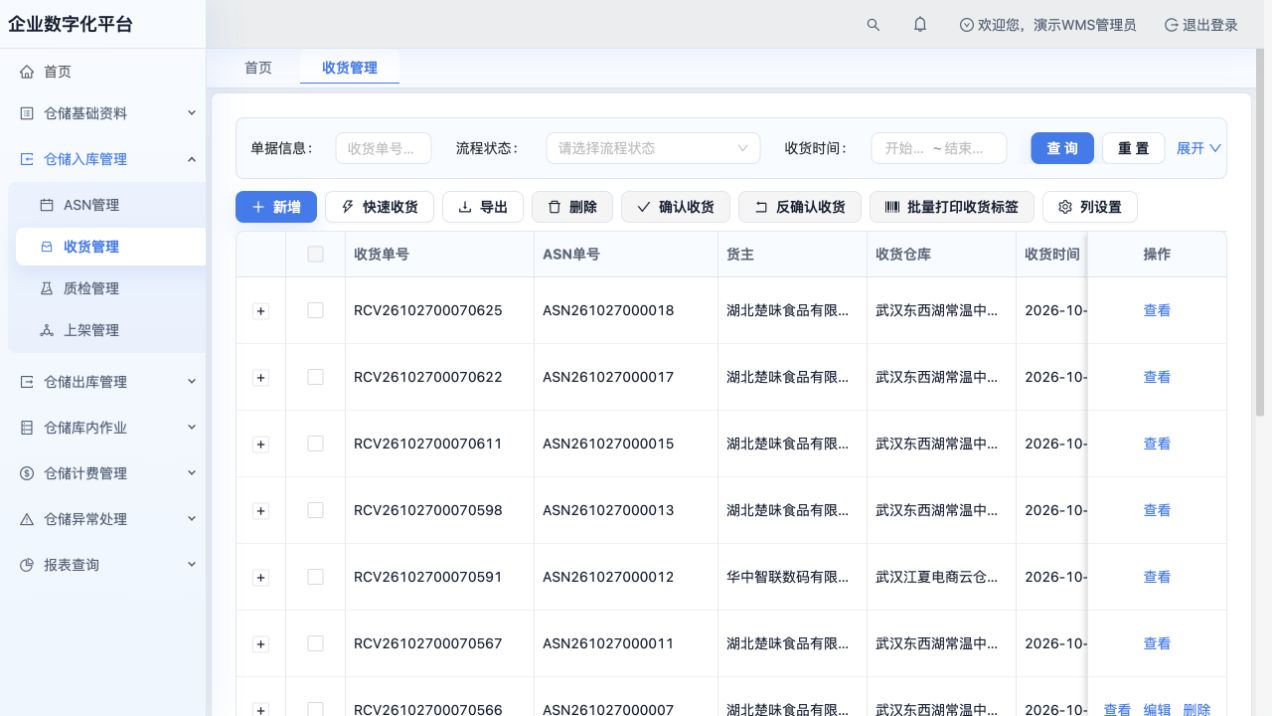Select the 收货管理 tab
This screenshot has height=716, width=1272.
pos(350,68)
